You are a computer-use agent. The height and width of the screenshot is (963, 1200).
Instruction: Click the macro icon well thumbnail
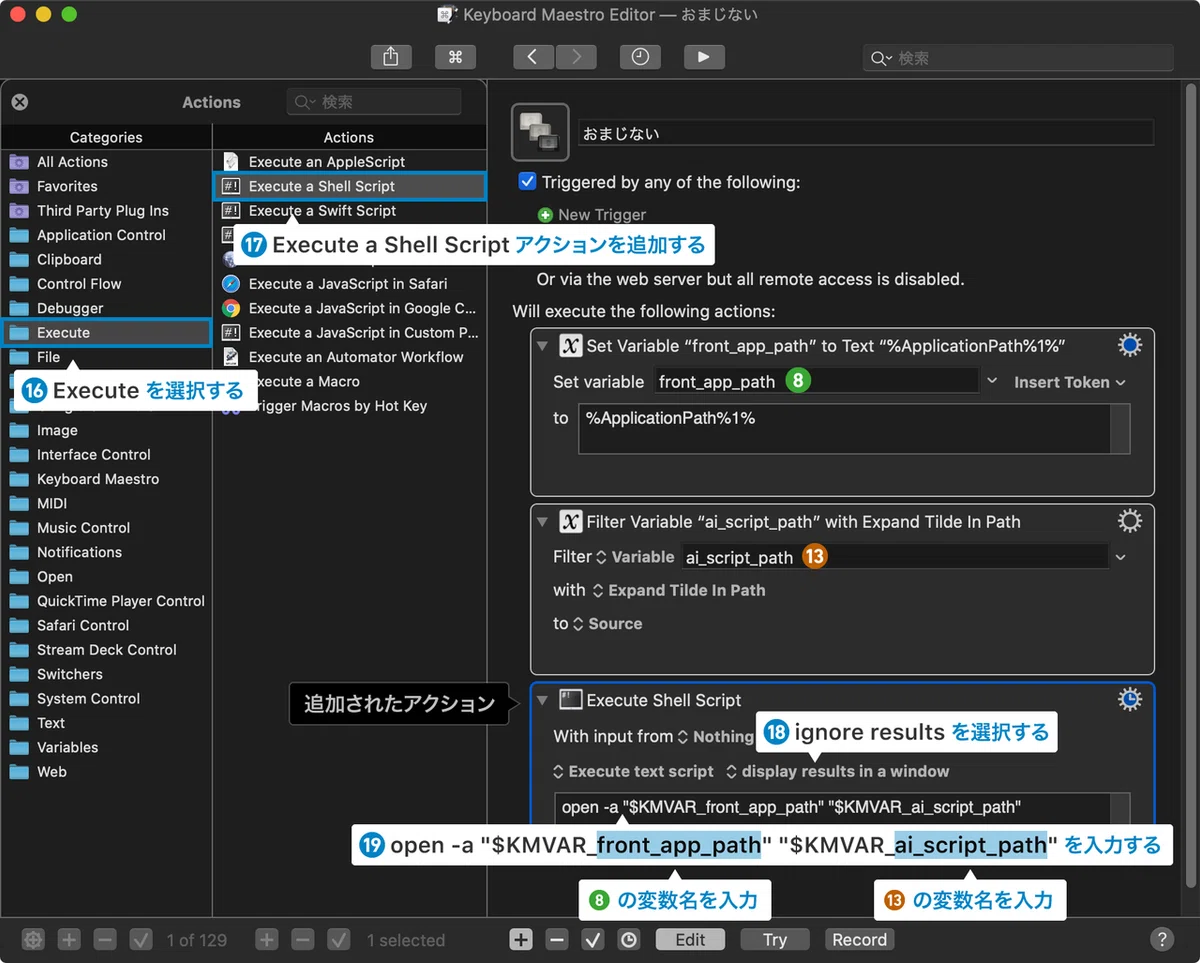tap(540, 132)
